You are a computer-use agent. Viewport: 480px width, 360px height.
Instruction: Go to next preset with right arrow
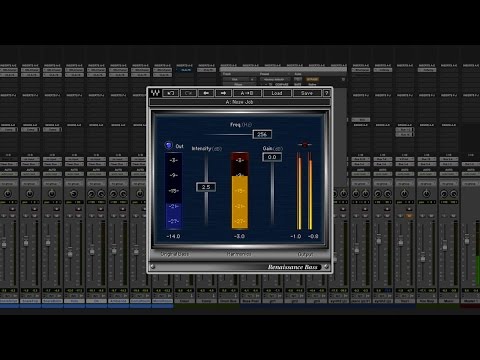pyautogui.click(x=223, y=93)
